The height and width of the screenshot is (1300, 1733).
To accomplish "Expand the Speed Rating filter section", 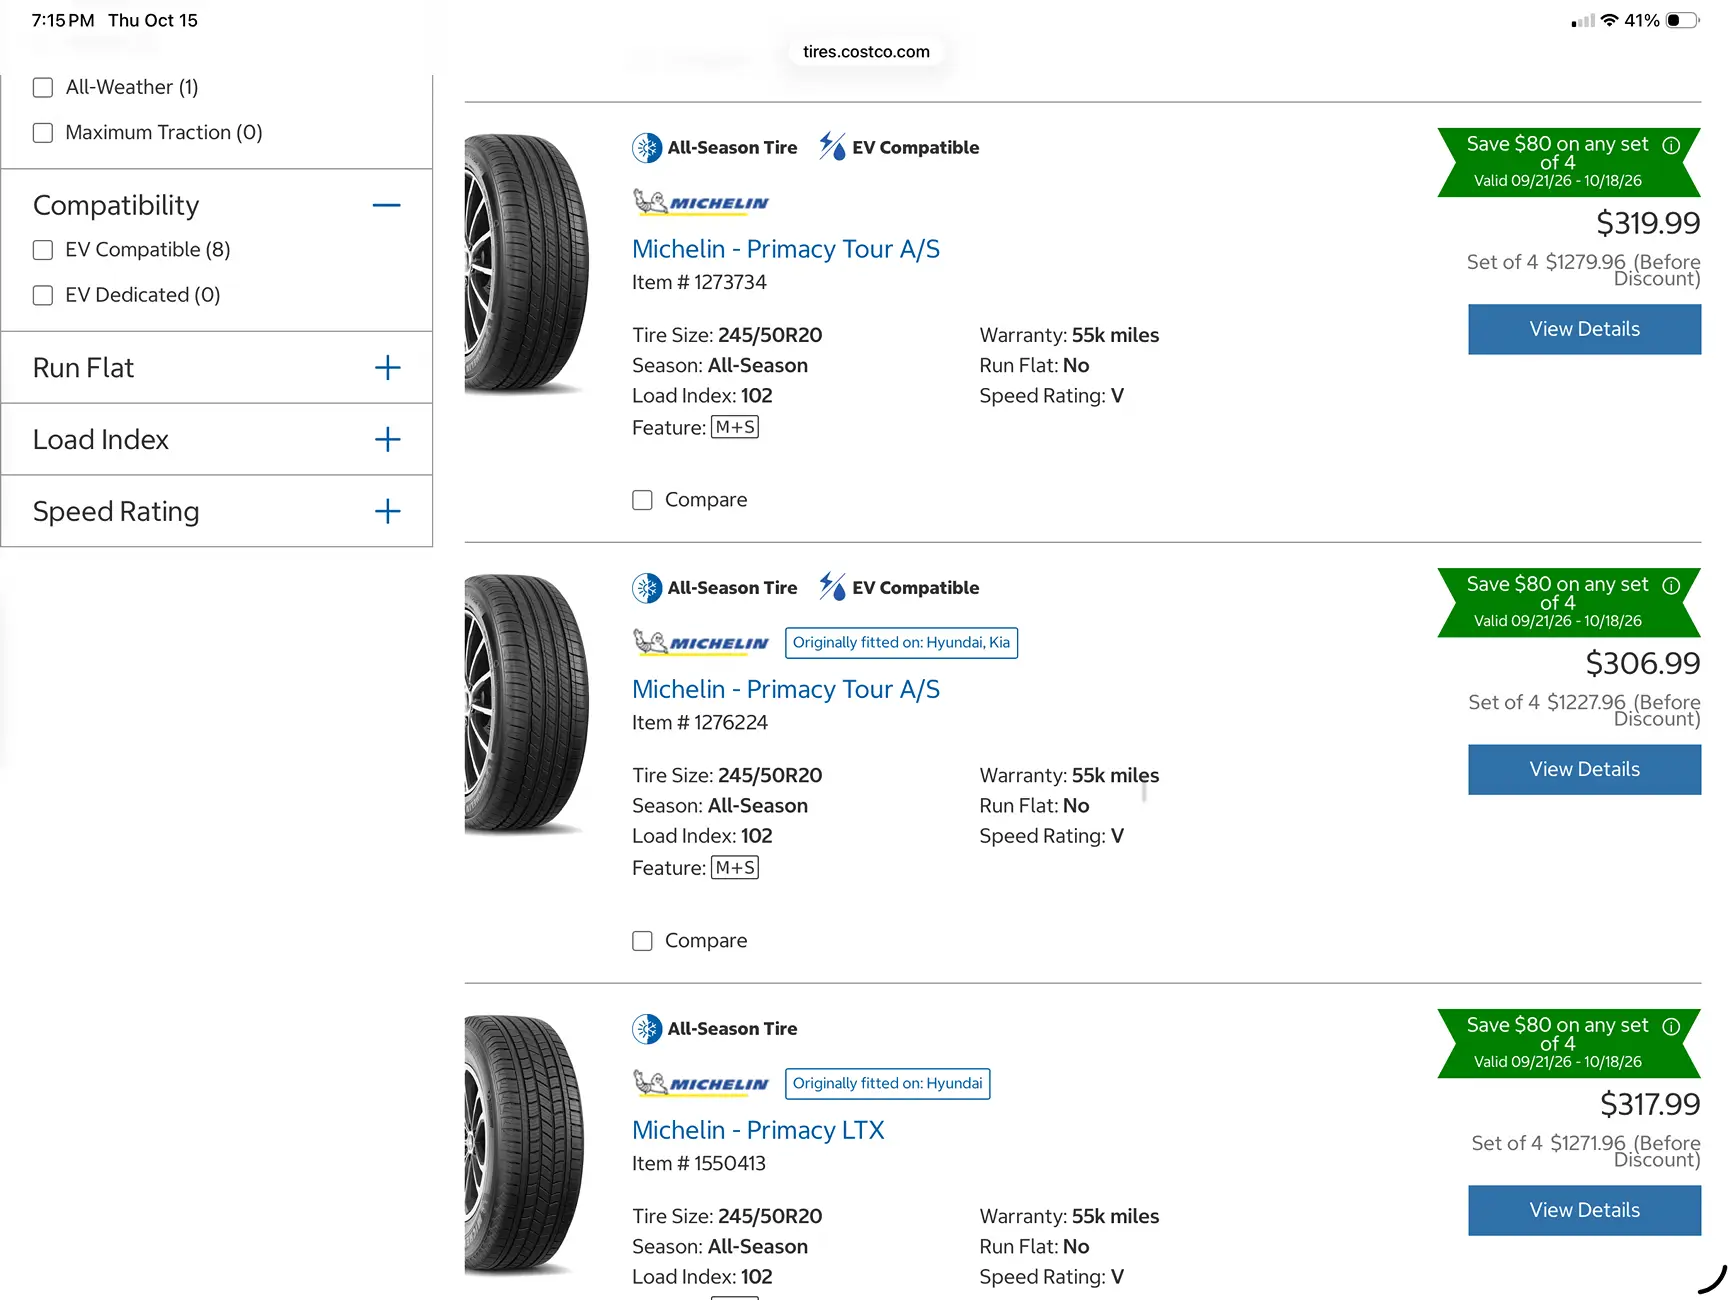I will 387,511.
